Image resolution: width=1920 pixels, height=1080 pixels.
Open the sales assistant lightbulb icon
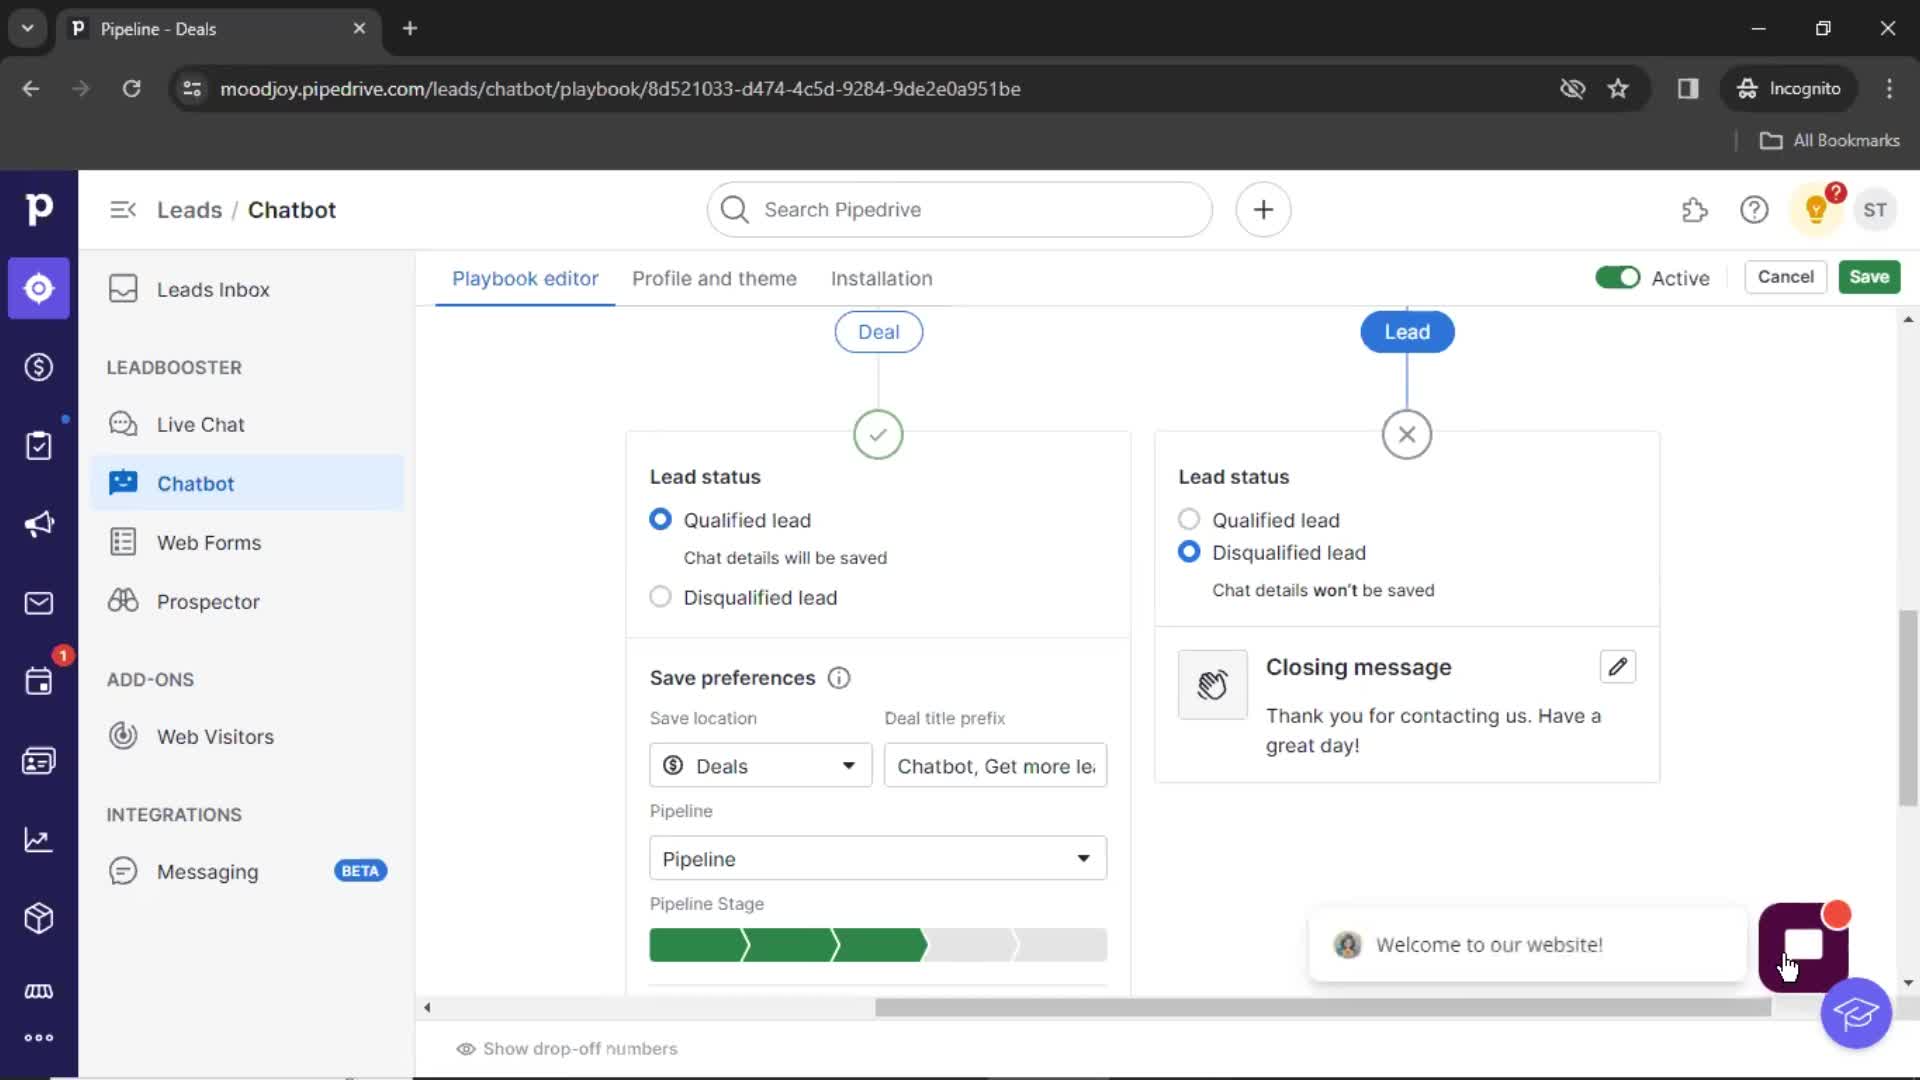[x=1816, y=210]
